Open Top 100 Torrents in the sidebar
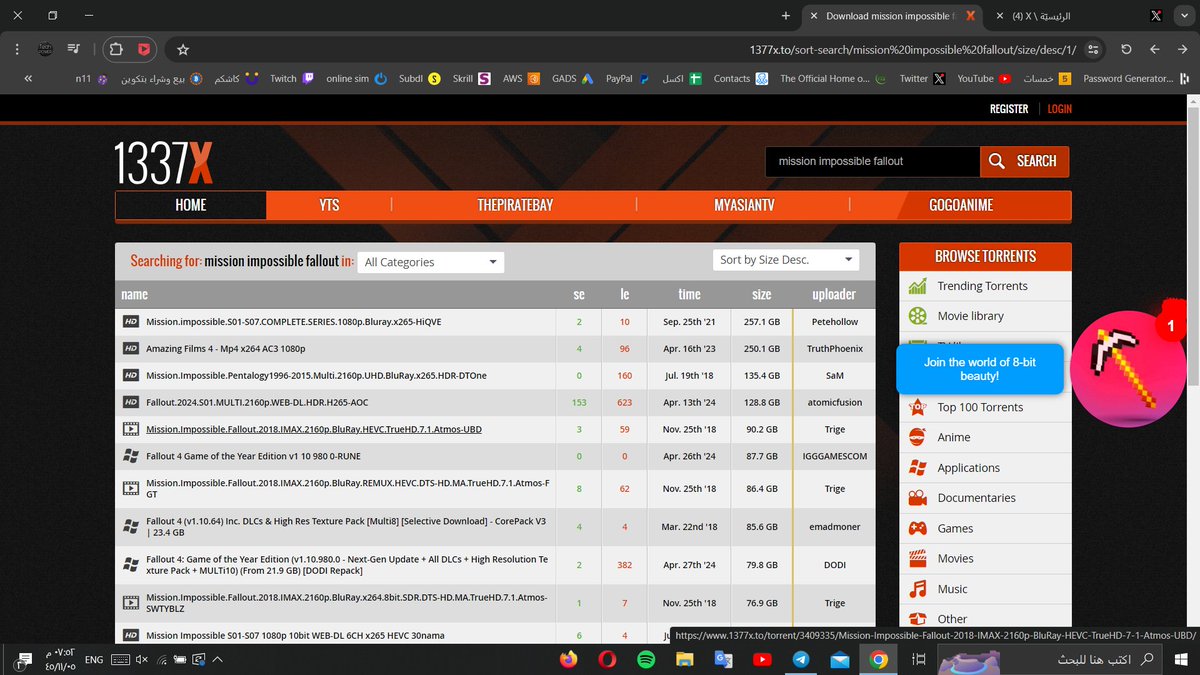Image resolution: width=1200 pixels, height=675 pixels. (980, 407)
